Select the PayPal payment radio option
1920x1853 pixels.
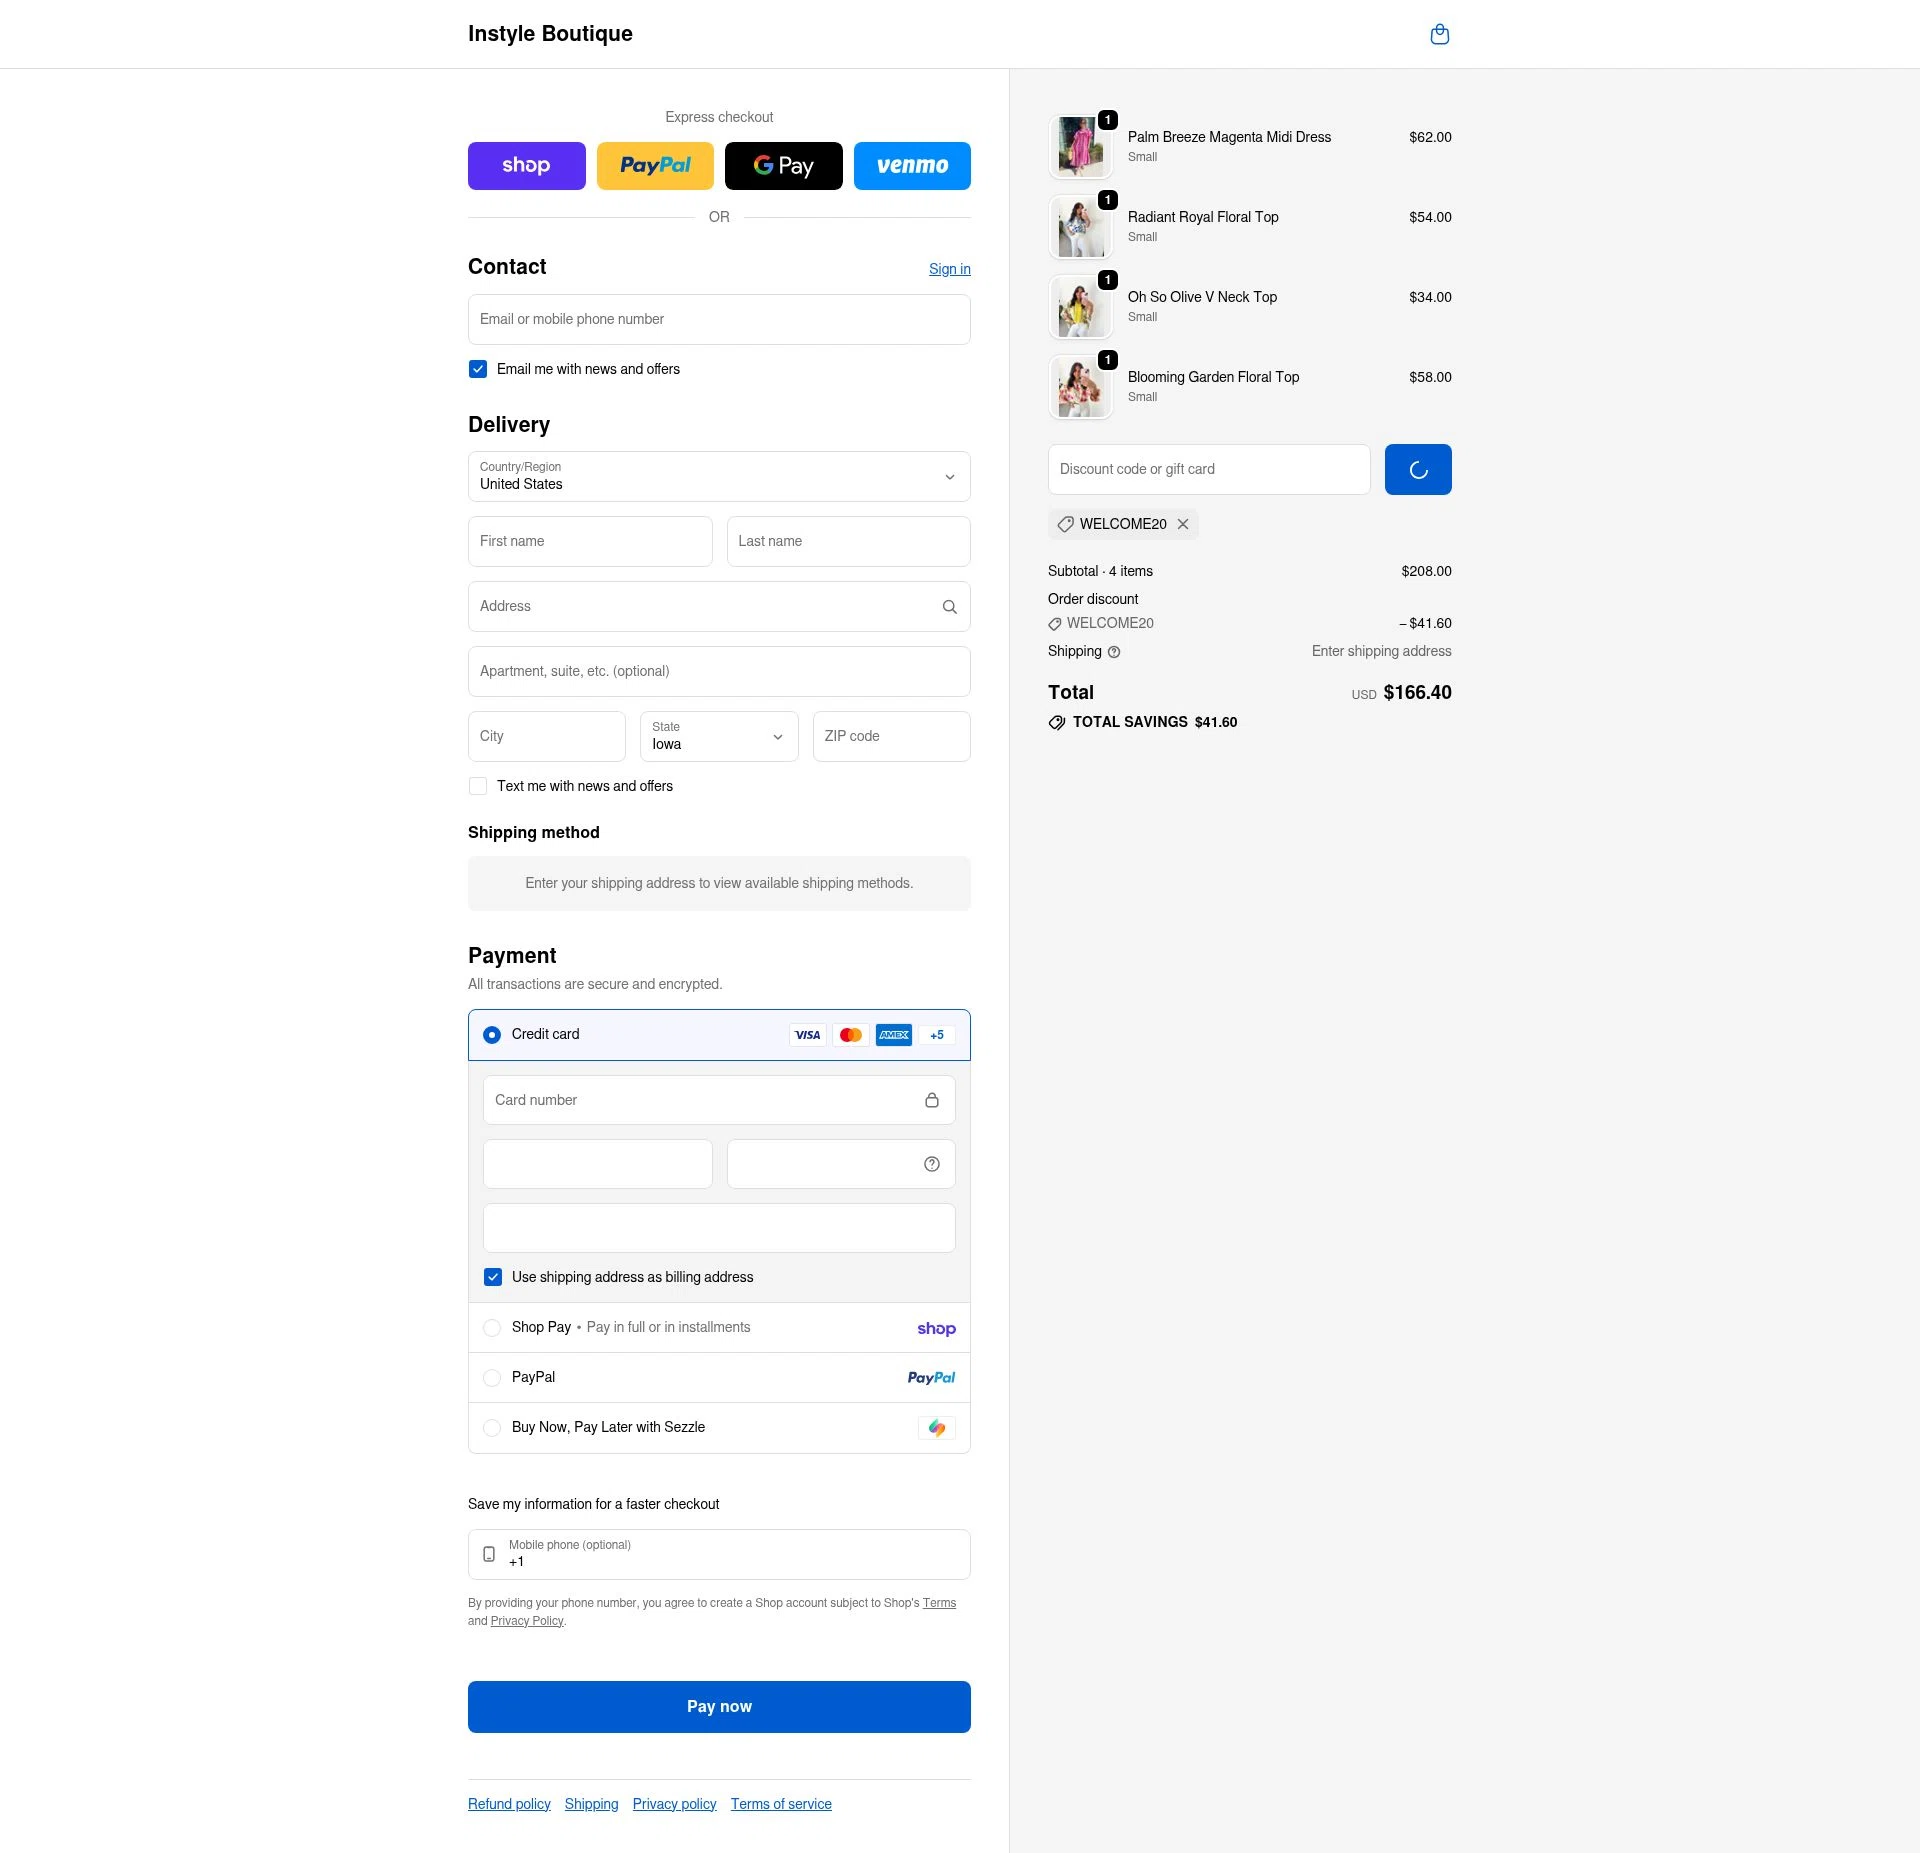pyautogui.click(x=492, y=1378)
